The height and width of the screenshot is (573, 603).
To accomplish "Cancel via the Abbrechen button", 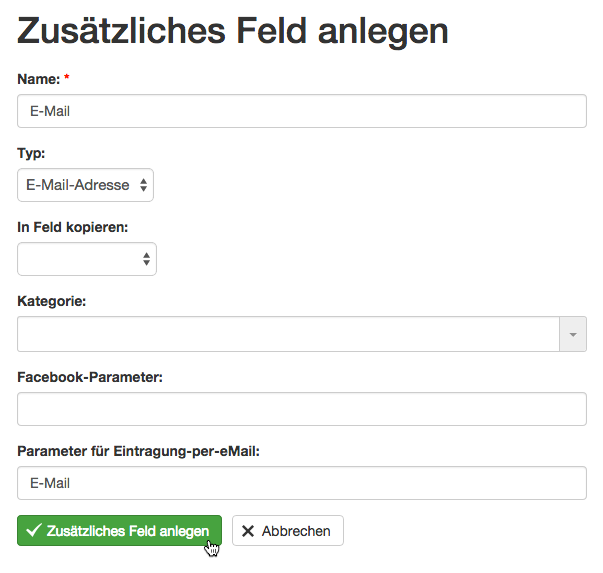I will click(288, 531).
